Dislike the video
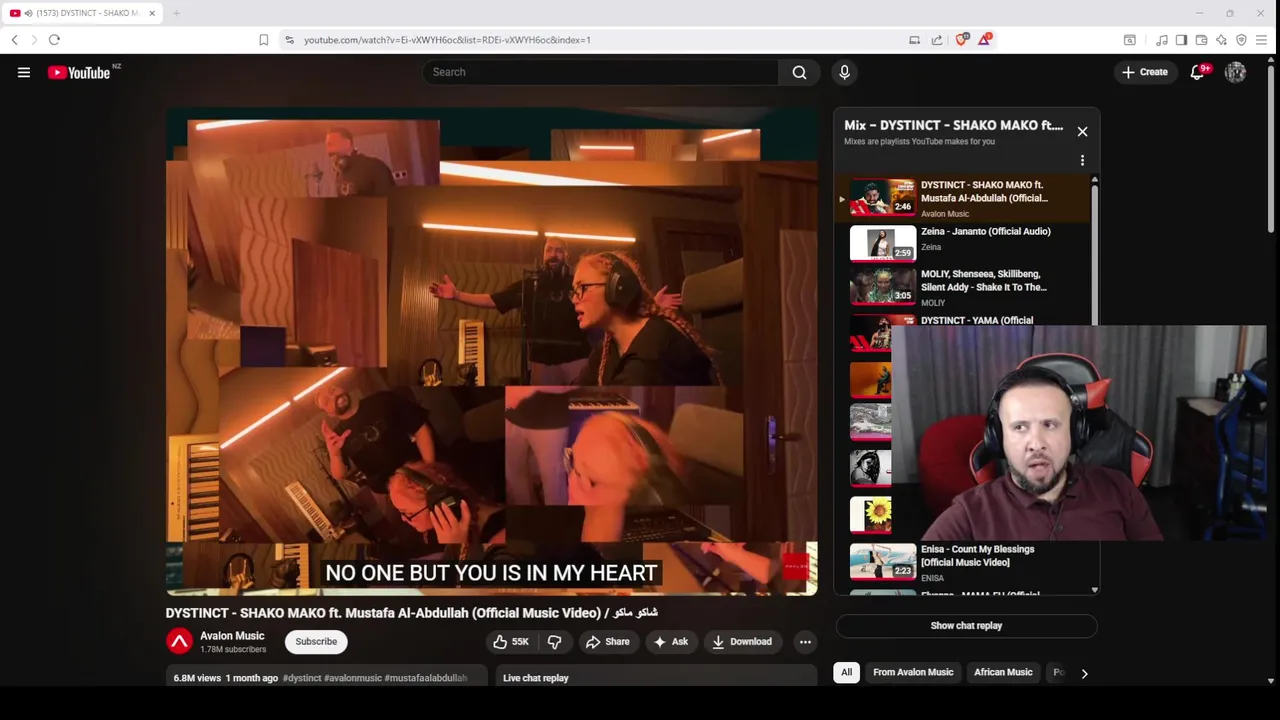 pyautogui.click(x=555, y=642)
